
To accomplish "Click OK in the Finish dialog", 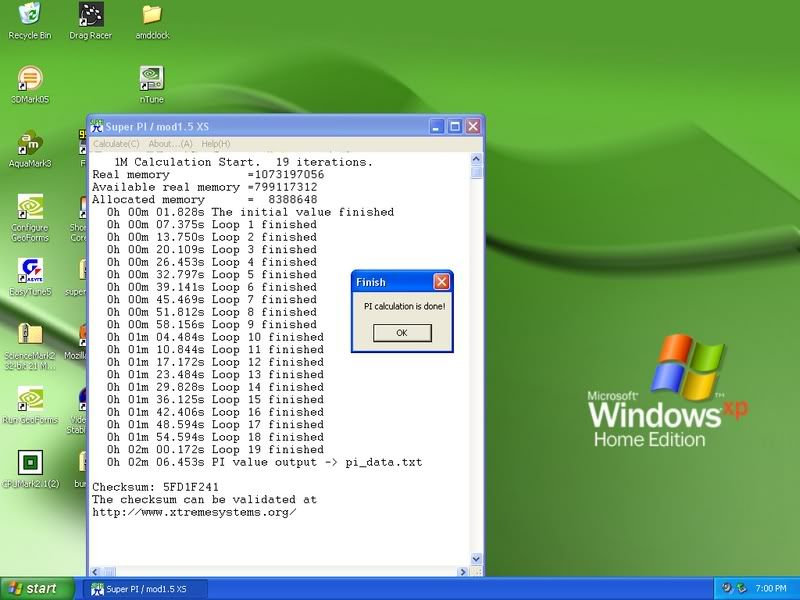I will 402,333.
